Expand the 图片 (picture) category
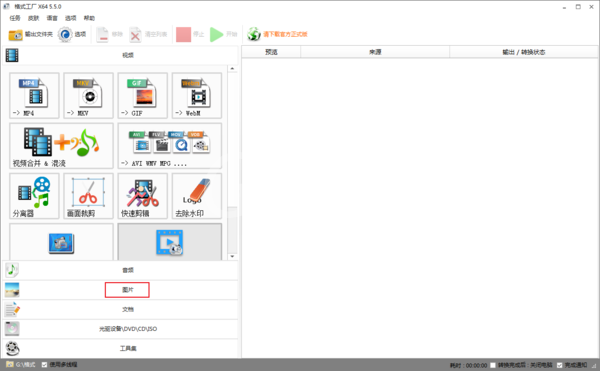600x371 pixels. point(121,290)
